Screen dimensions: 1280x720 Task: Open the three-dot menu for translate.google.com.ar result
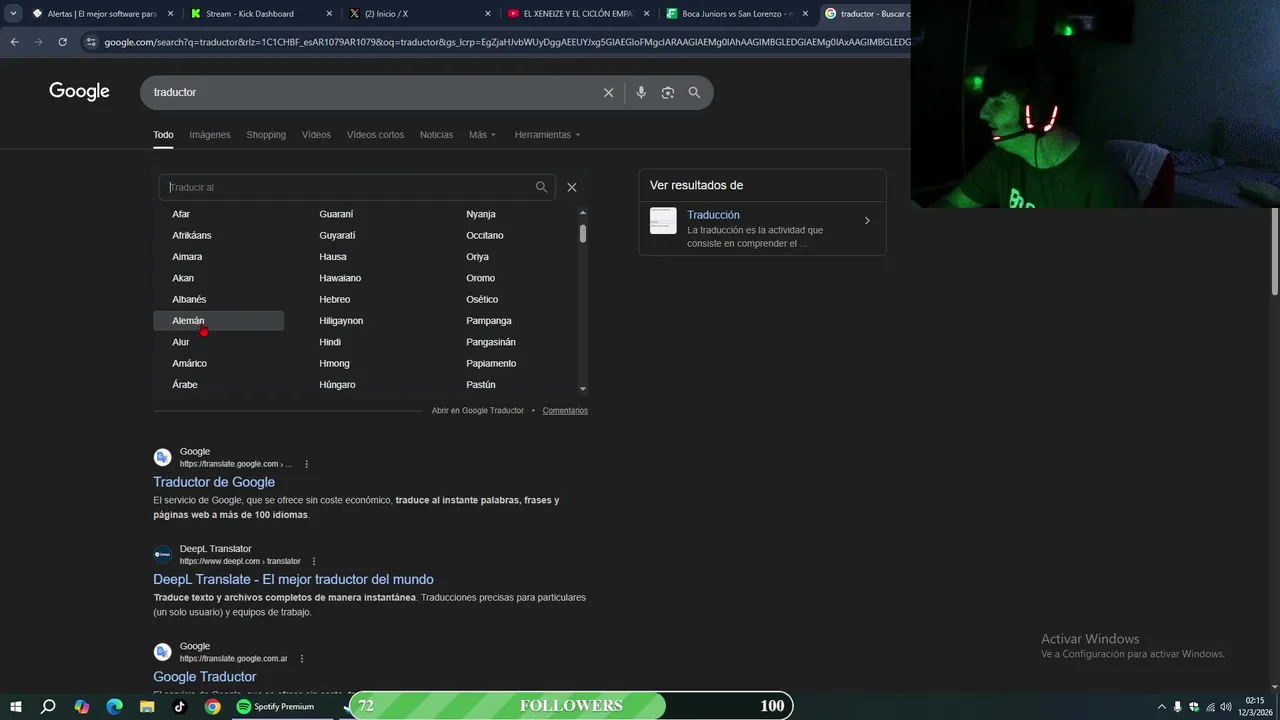pyautogui.click(x=302, y=658)
